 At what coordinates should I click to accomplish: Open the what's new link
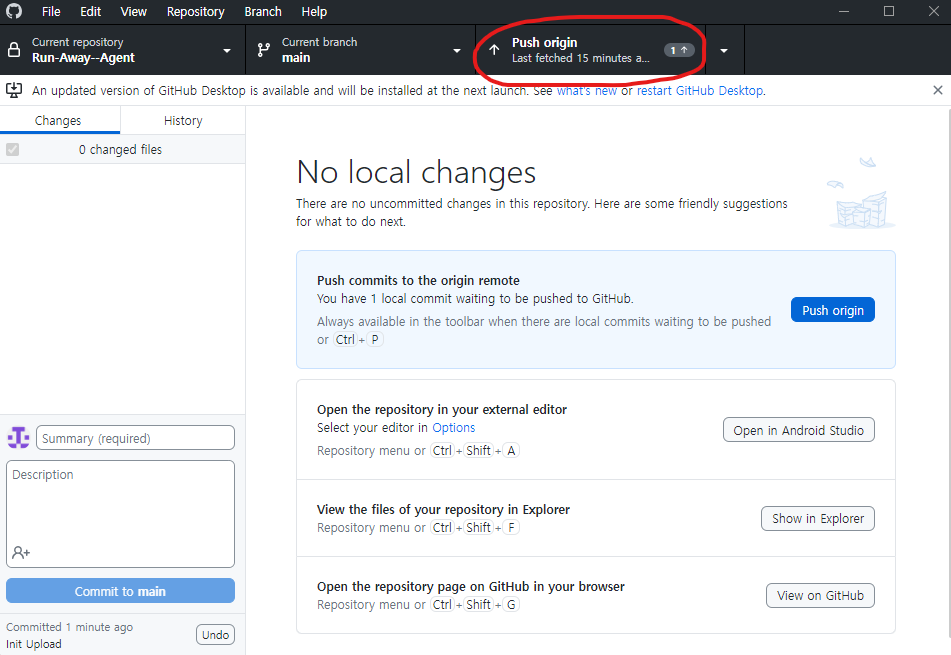click(586, 90)
